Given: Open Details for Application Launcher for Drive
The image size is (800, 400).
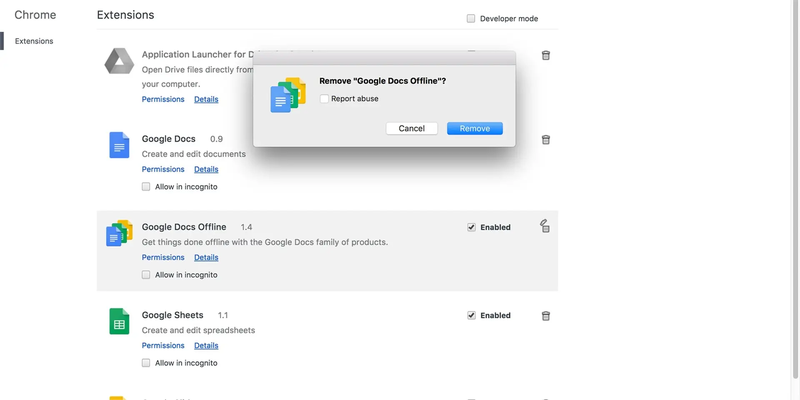Looking at the screenshot, I should (x=206, y=99).
